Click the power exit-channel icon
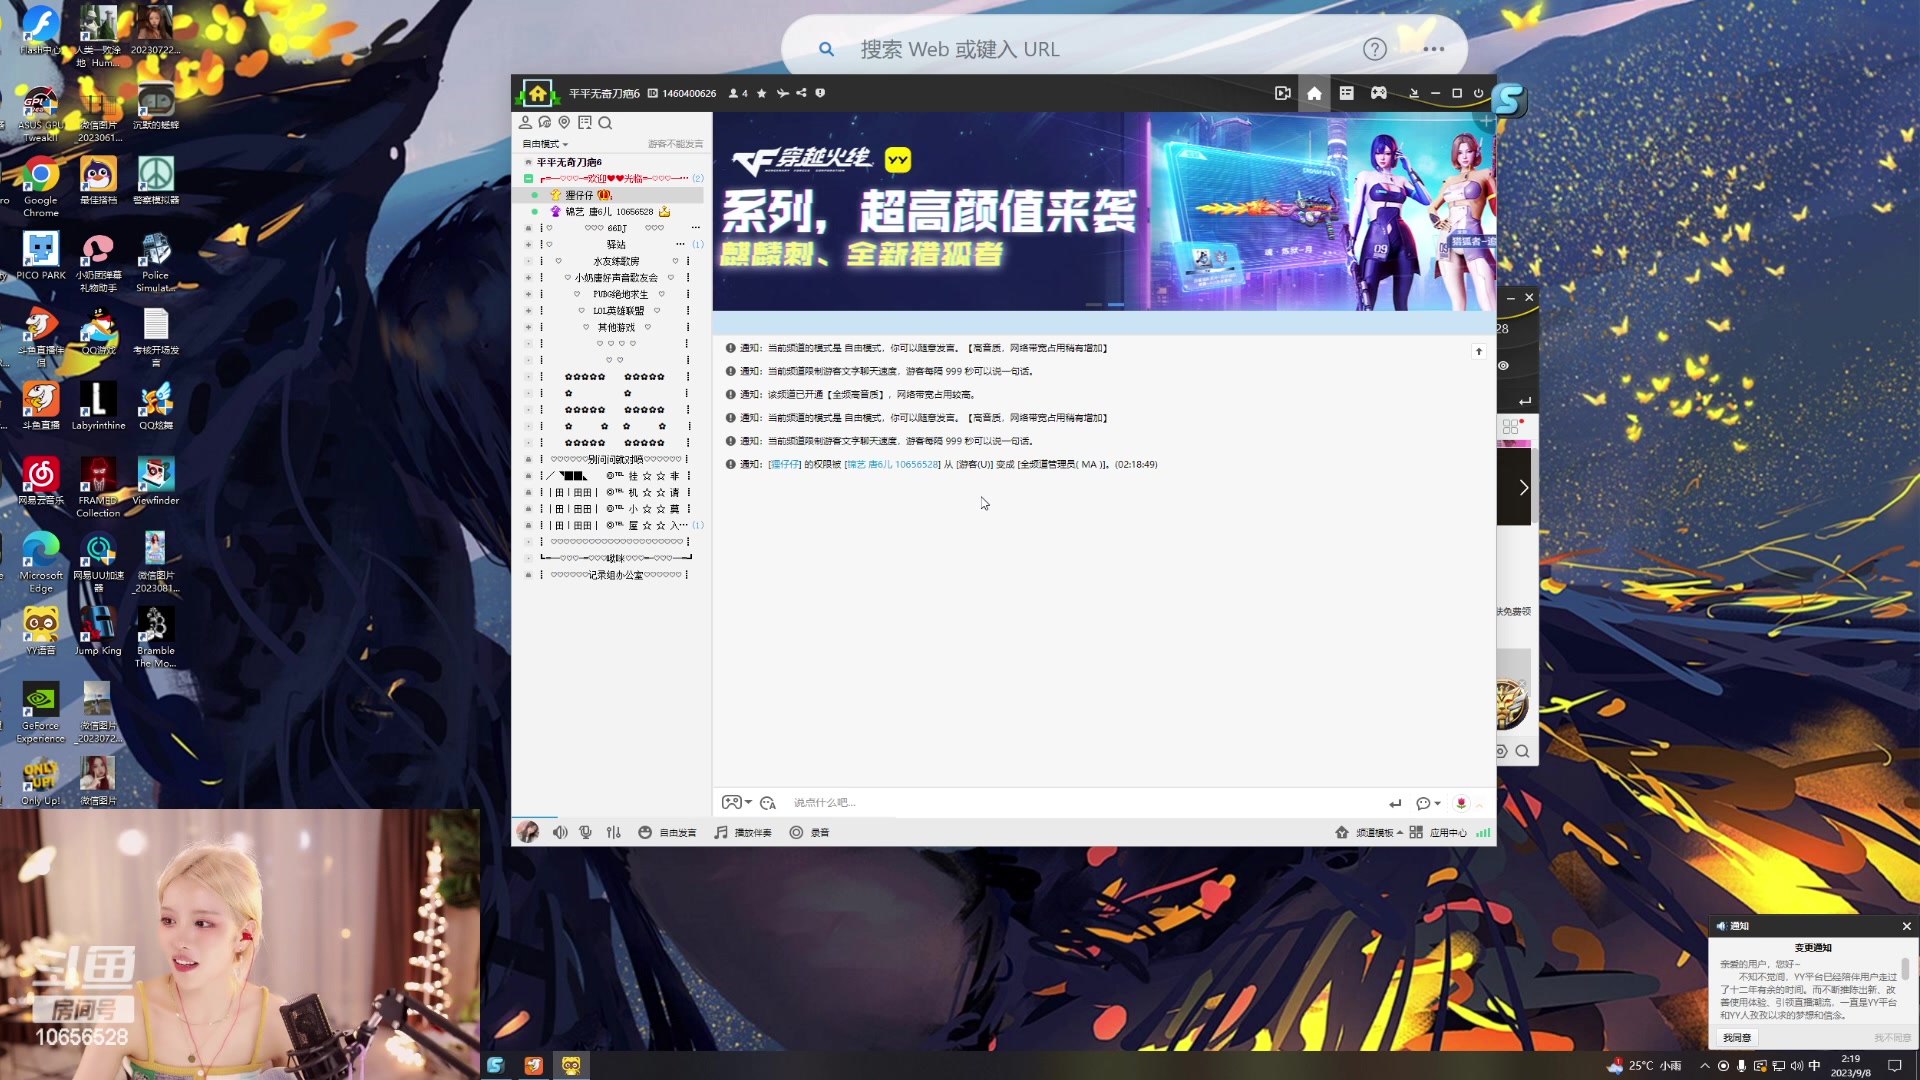Image resolution: width=1920 pixels, height=1080 pixels. pos(1478,93)
